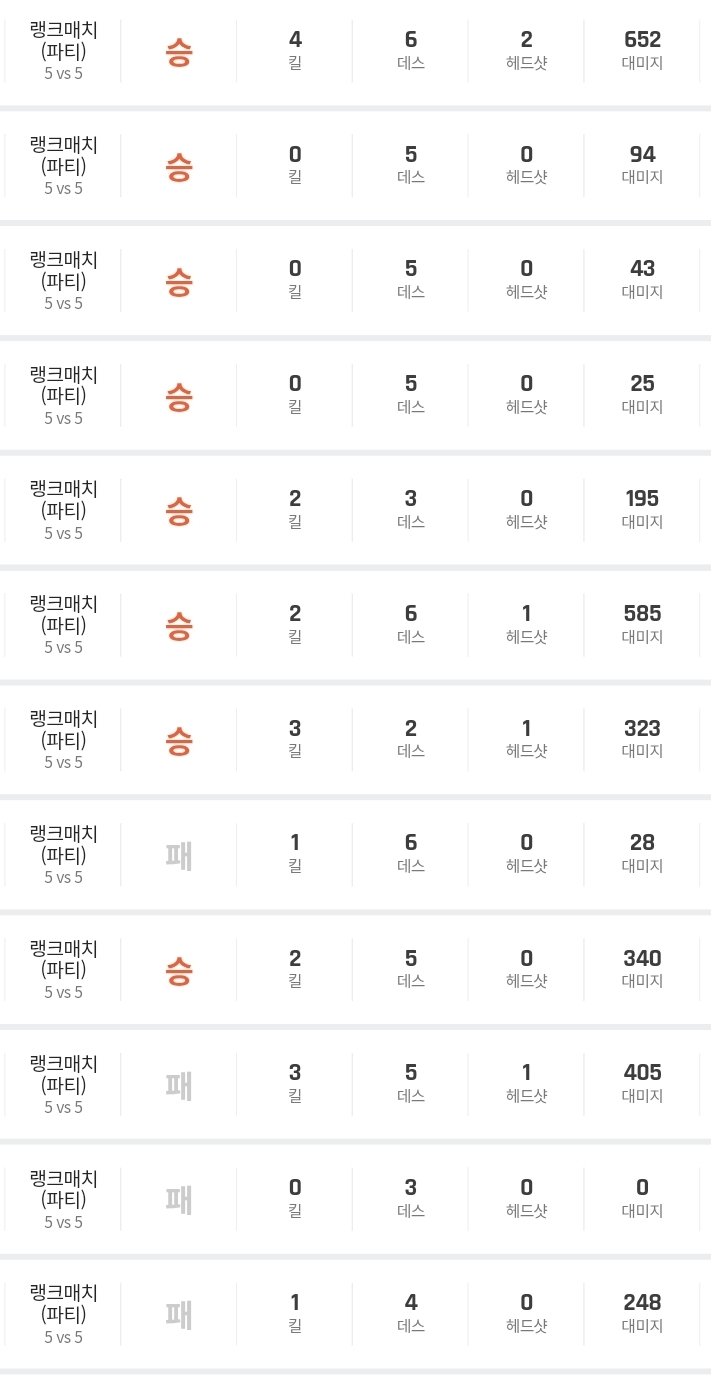Screen dimensions: 711x1377
Task: Click the loss mark in the 405 damage row
Action: coord(178,1085)
